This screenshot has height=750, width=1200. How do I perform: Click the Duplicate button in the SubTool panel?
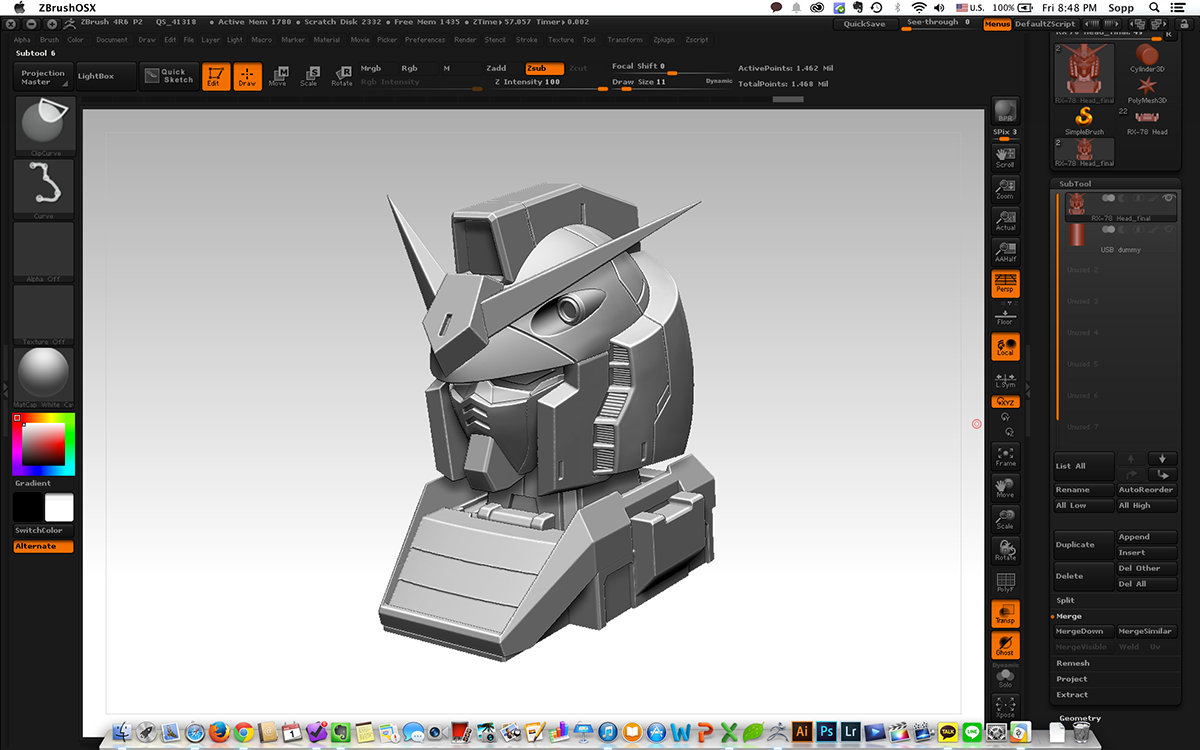coord(1082,543)
